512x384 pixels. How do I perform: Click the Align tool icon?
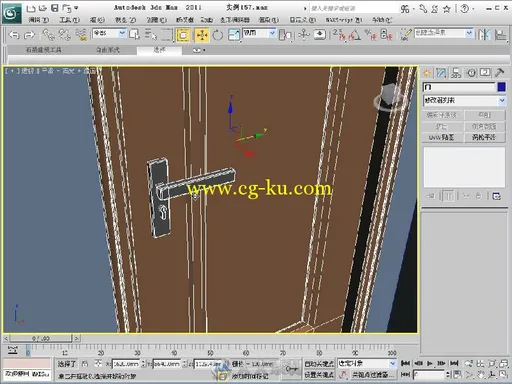(x=501, y=35)
